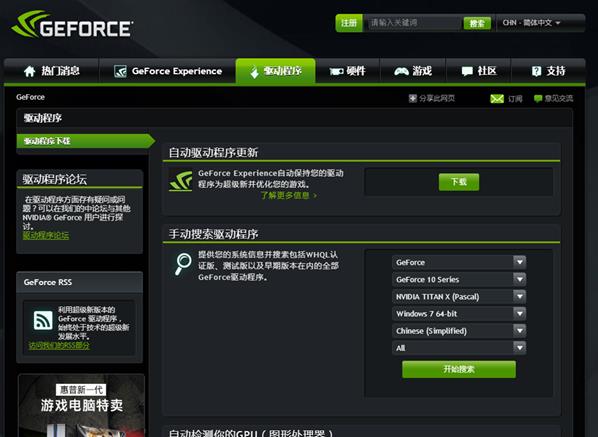Click the green 注册 button
The image size is (598, 437).
coord(349,23)
